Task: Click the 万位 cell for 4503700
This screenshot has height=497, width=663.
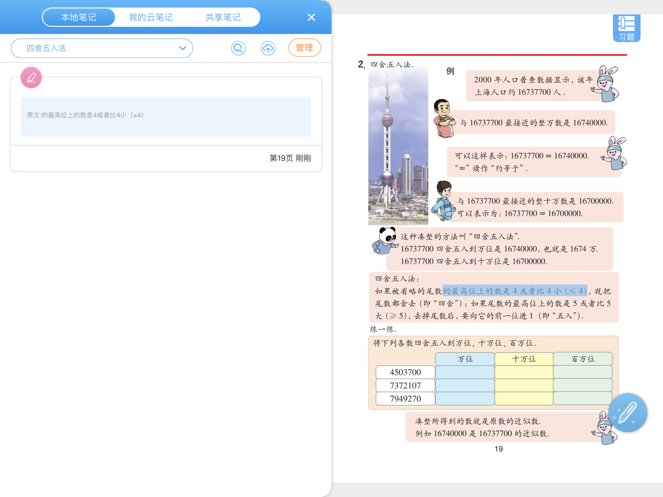Action: 464,372
